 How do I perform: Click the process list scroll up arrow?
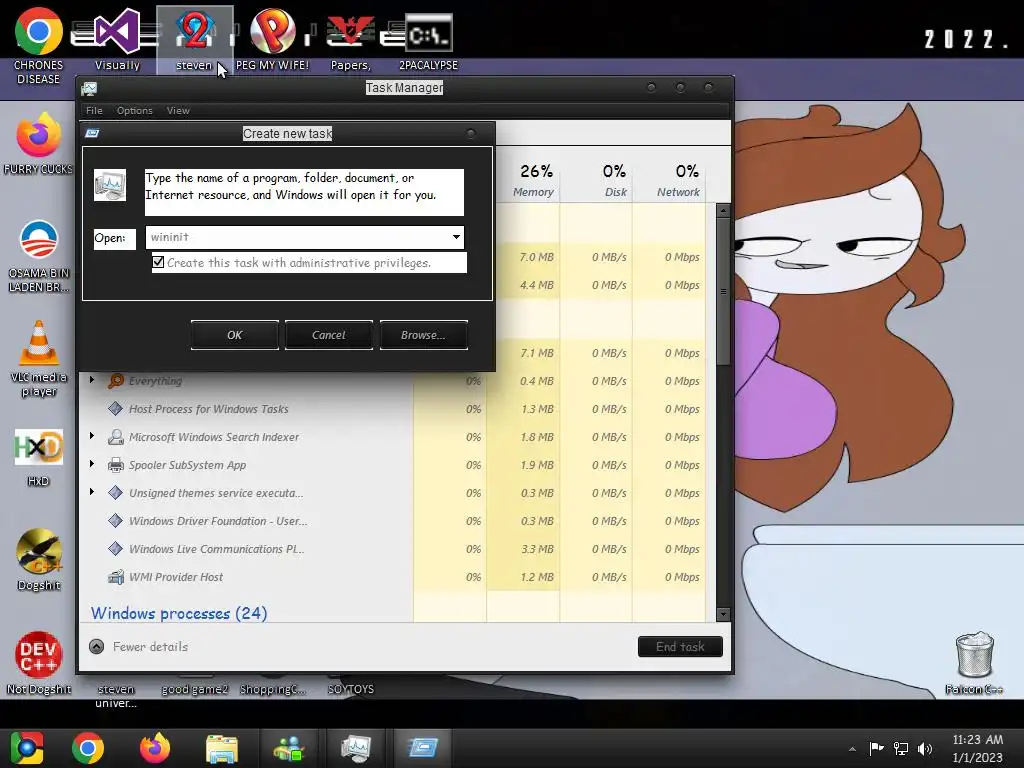[x=723, y=211]
